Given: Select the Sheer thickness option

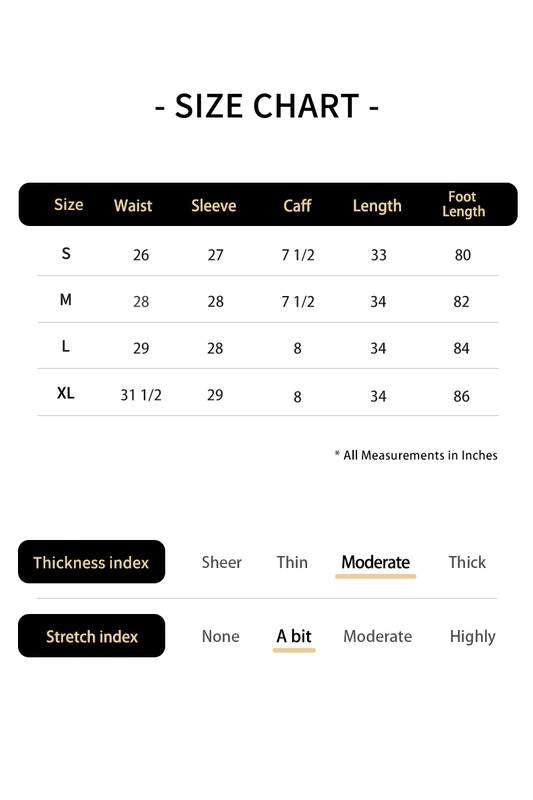Looking at the screenshot, I should pos(221,562).
